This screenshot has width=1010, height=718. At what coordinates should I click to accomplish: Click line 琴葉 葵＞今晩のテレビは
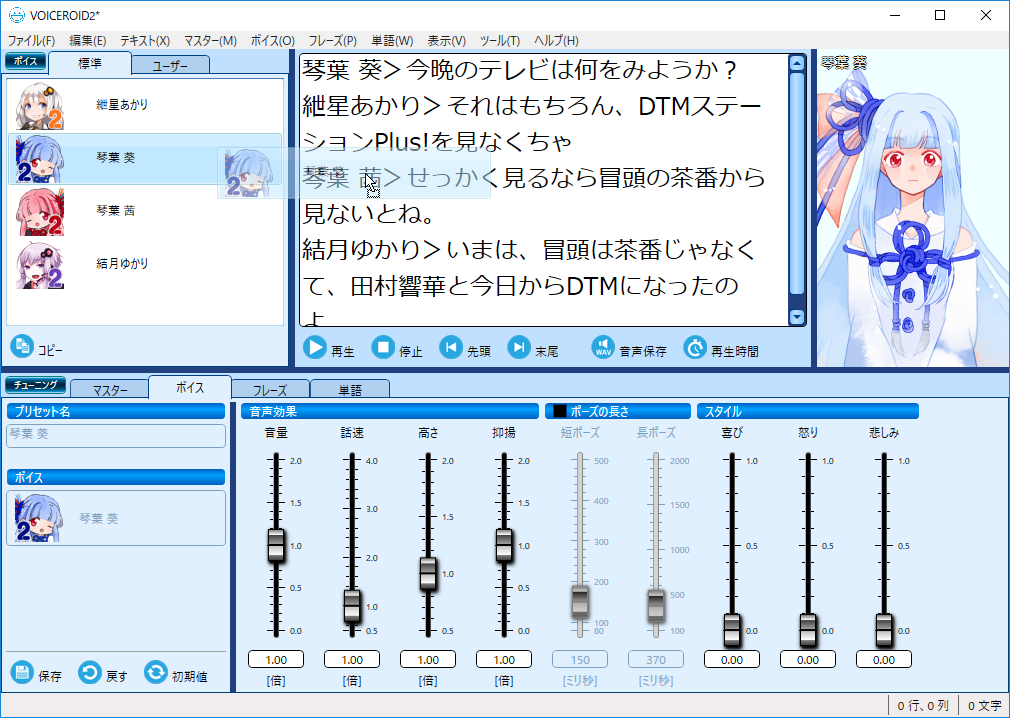tap(519, 70)
